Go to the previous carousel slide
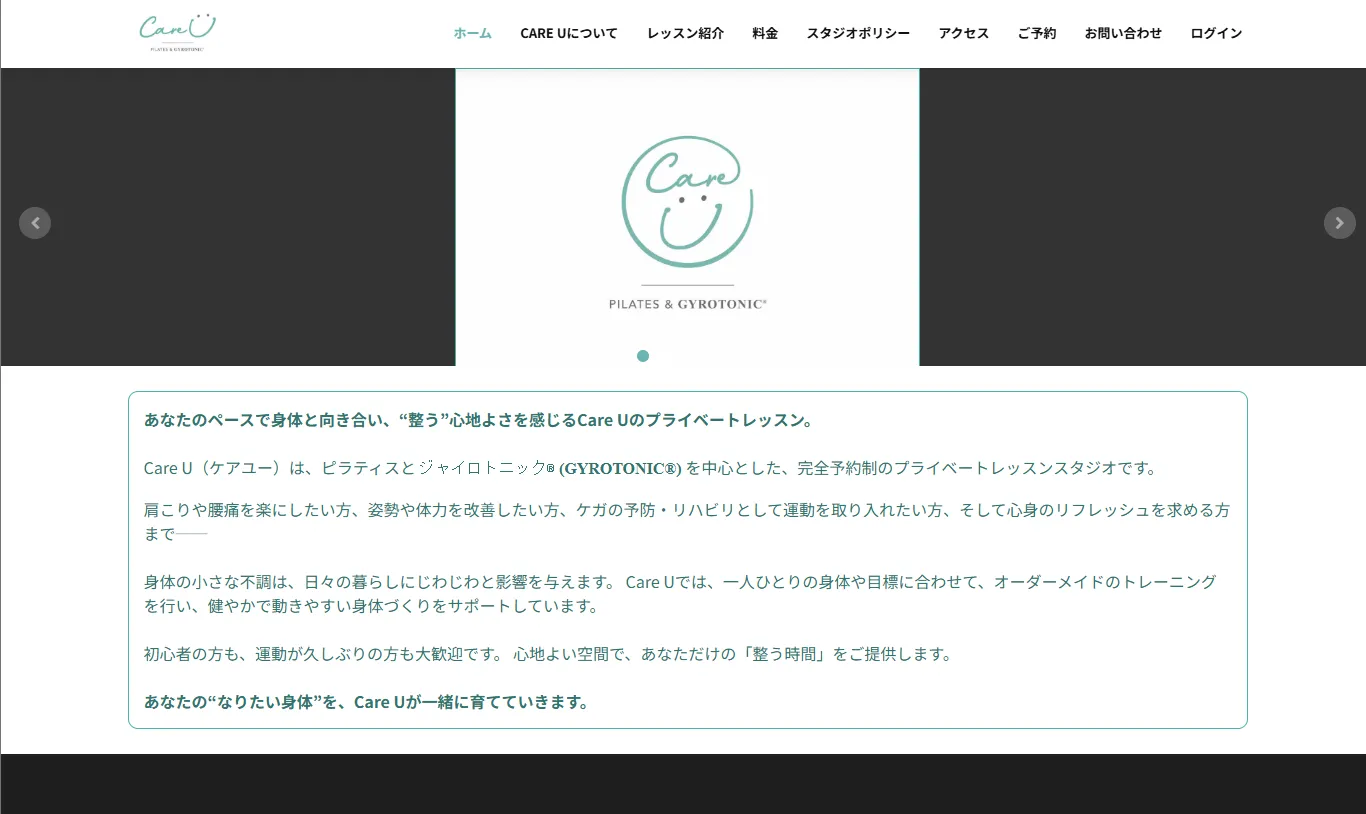1366x814 pixels. tap(35, 223)
